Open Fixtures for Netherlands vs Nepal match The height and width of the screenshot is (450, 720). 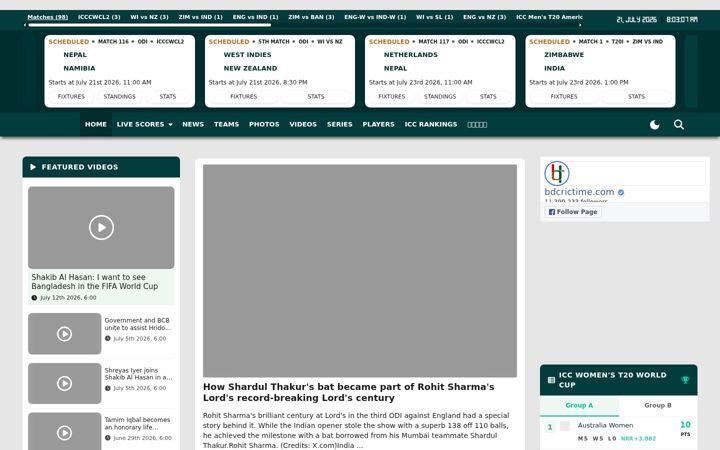click(392, 96)
